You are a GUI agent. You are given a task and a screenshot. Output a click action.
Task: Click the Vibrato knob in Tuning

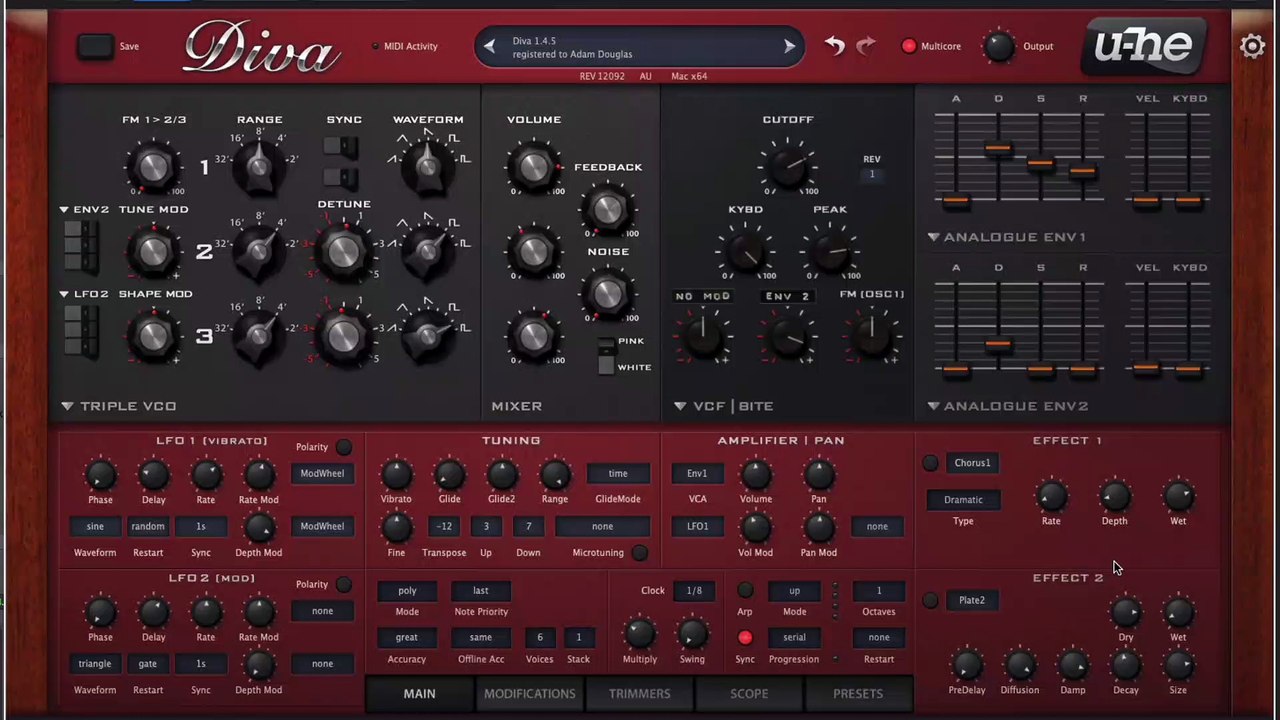click(396, 475)
